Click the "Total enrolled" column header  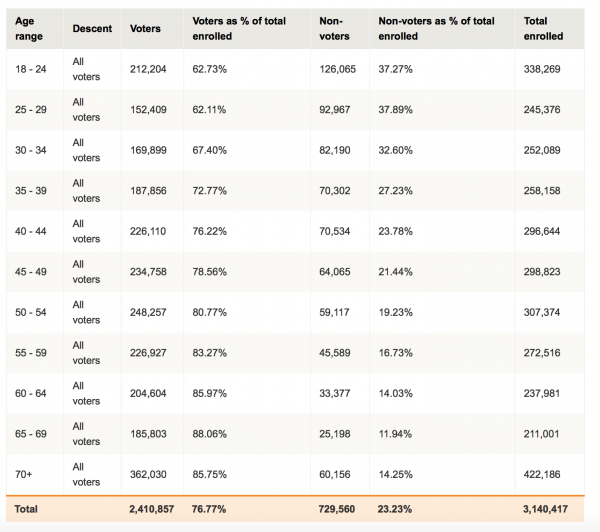[x=543, y=28]
